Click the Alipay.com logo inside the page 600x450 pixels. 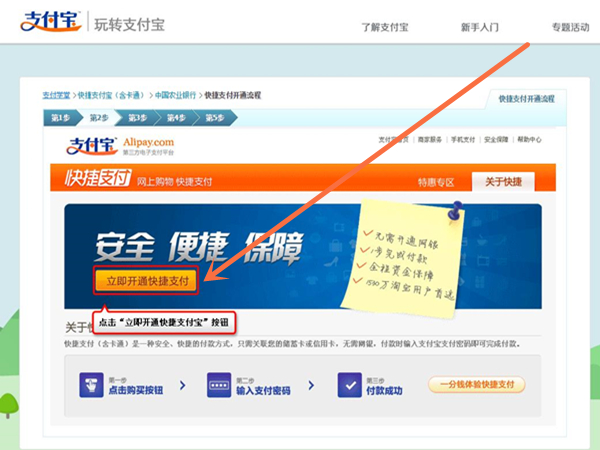tap(120, 146)
